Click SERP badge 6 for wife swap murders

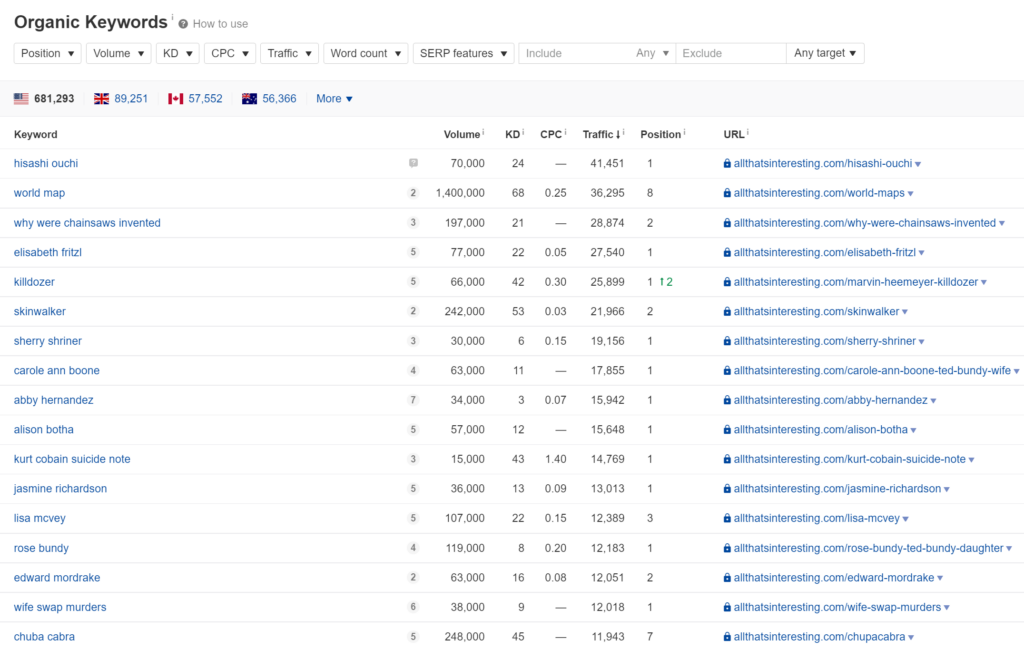coord(413,607)
